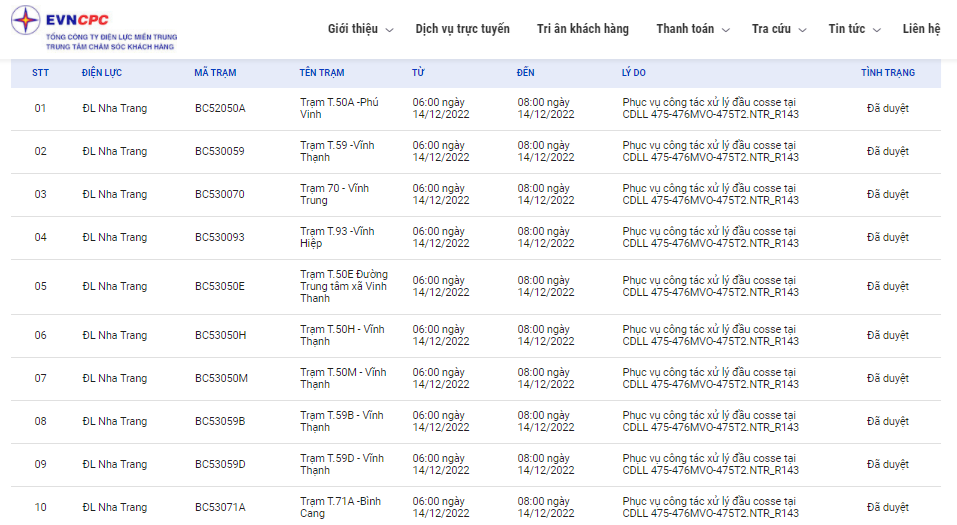Expand the Giới thiệu dropdown chevron
The width and height of the screenshot is (957, 525).
pos(390,30)
